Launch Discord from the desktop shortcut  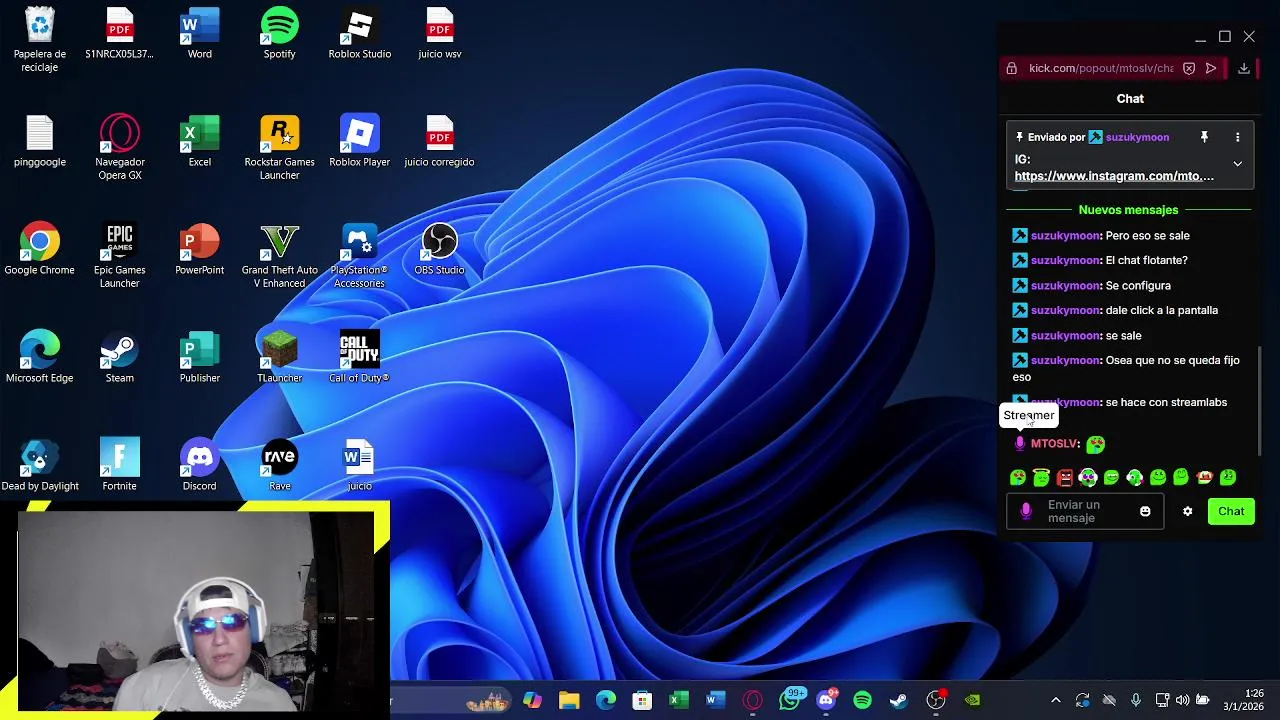click(x=200, y=466)
